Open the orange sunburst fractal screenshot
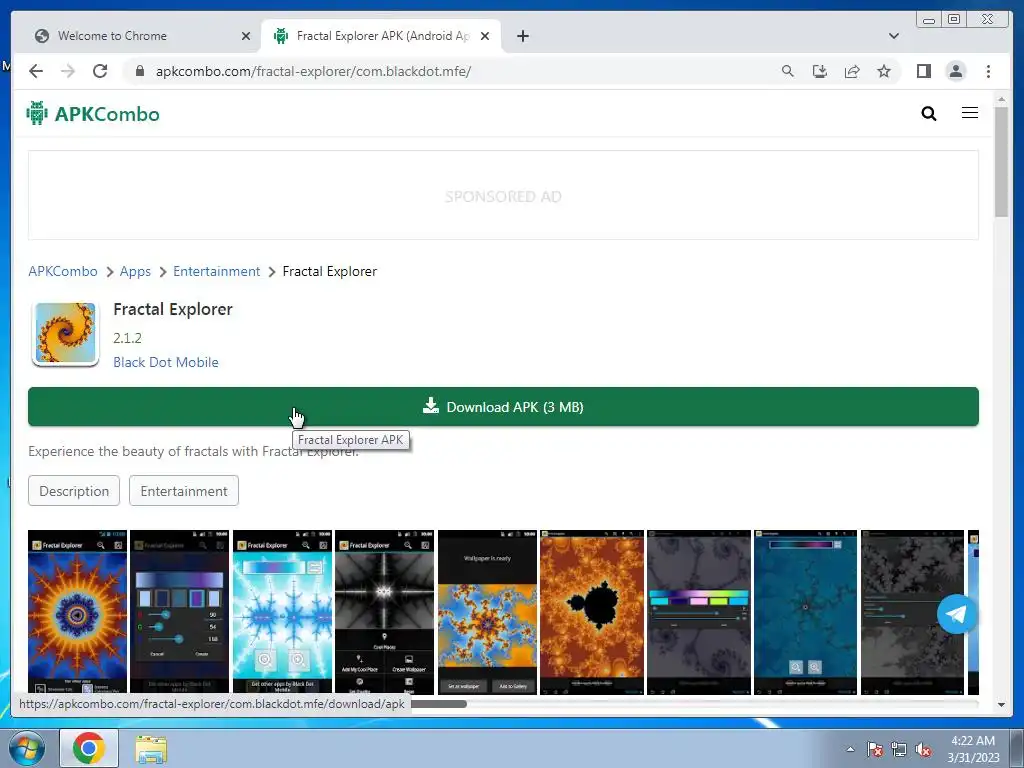This screenshot has width=1024, height=768. [78, 612]
